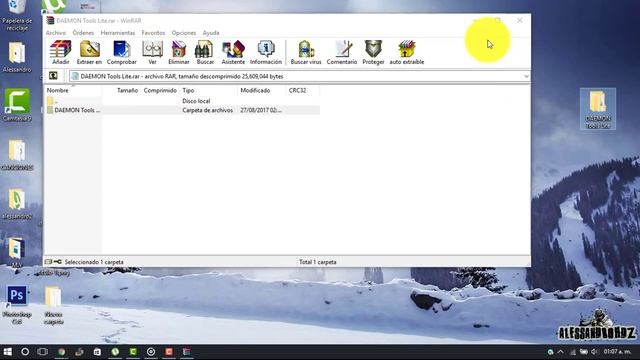The image size is (640, 360).
Task: Sort by the CRC32 column header
Action: [x=303, y=90]
